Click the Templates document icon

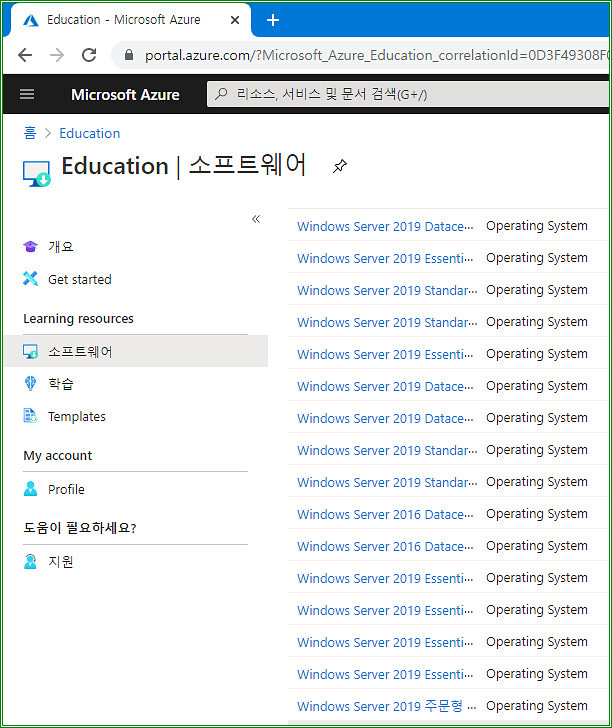[x=31, y=416]
